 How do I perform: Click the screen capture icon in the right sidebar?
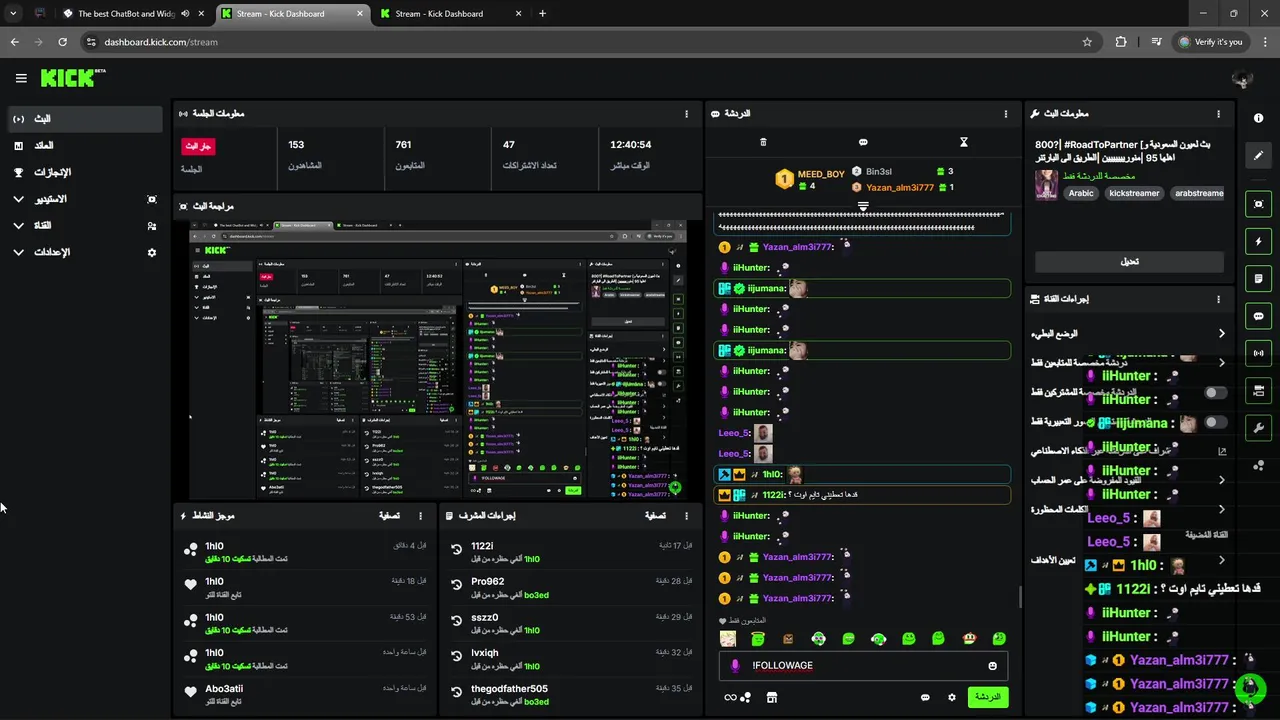(1258, 204)
